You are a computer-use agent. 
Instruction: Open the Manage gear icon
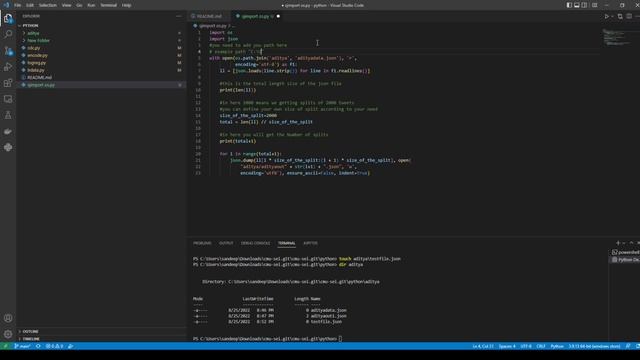pyautogui.click(x=8, y=334)
